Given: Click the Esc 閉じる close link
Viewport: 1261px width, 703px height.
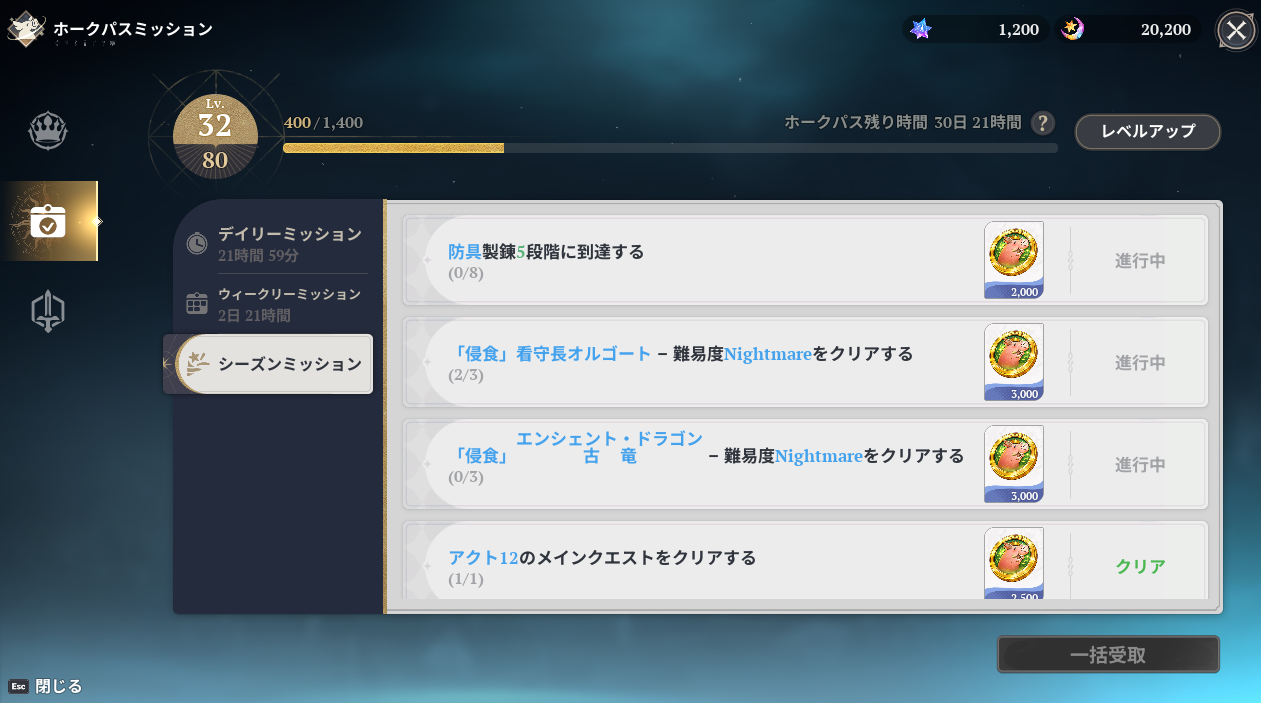Looking at the screenshot, I should pyautogui.click(x=46, y=686).
